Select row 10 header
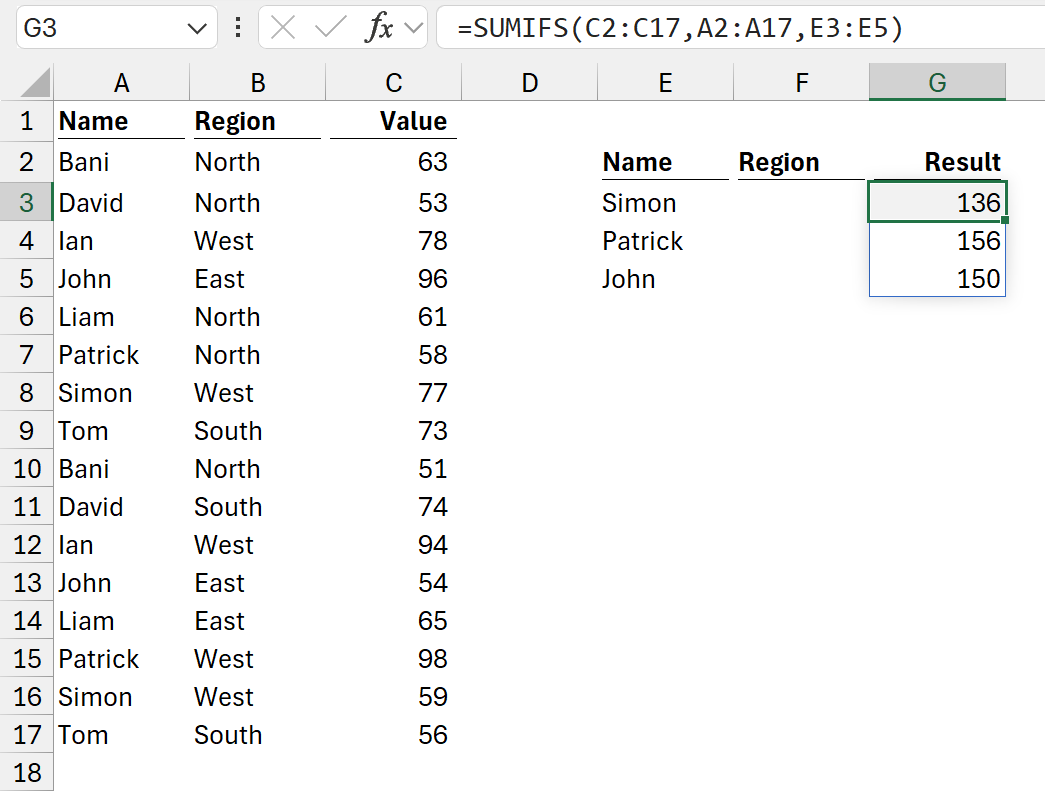Image resolution: width=1045 pixels, height=791 pixels. pos(26,469)
